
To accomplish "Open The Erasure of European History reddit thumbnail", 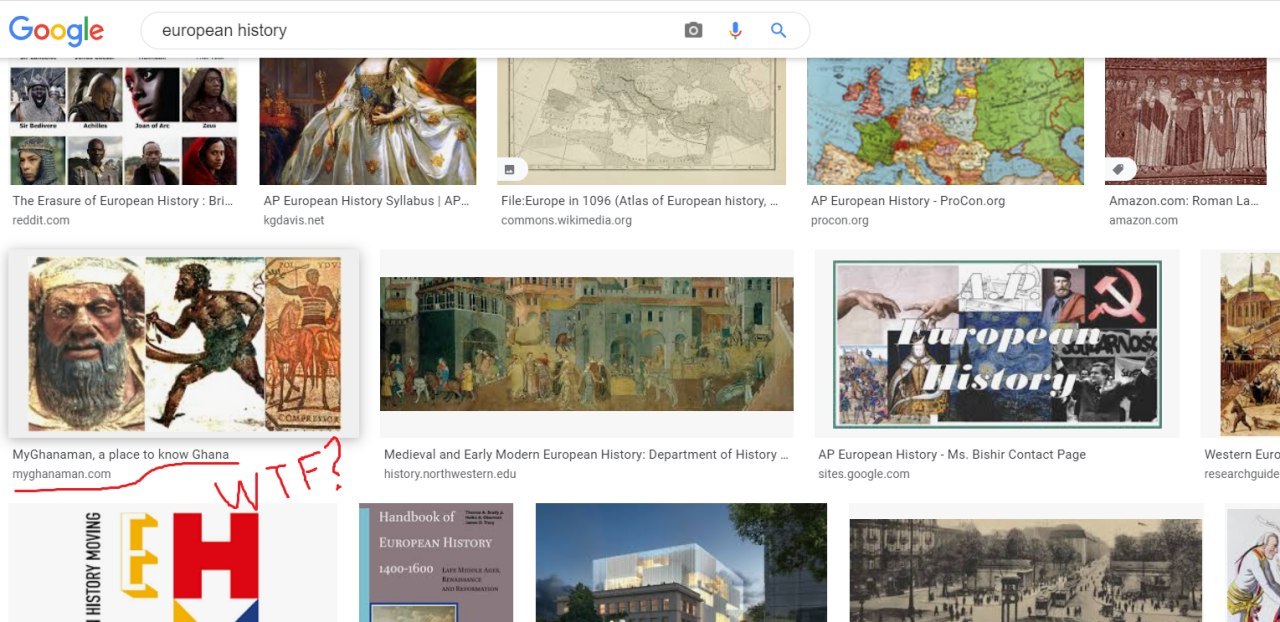I will 123,121.
